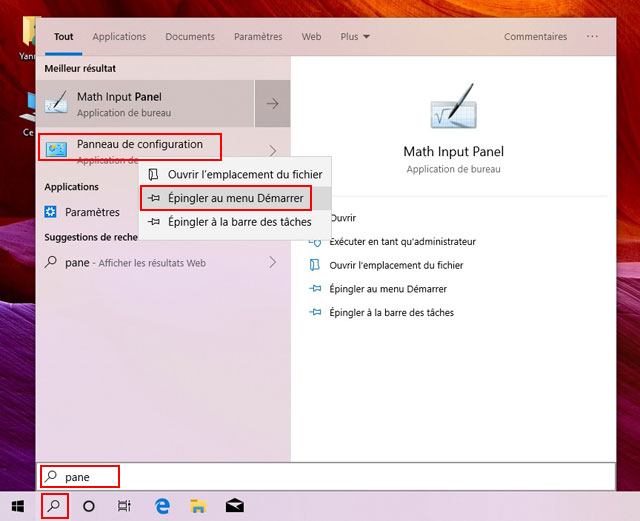
Task: Click right-pane Ouvrir l'emplacement du fichier text
Action: click(396, 265)
